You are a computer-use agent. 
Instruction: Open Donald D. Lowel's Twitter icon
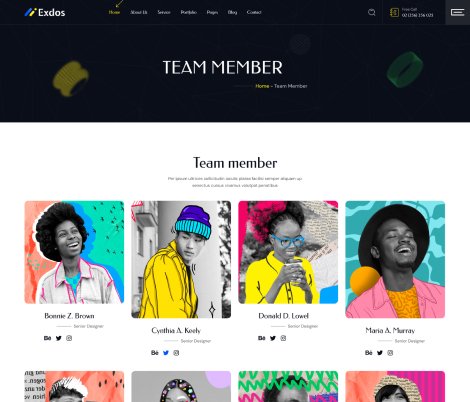click(x=273, y=338)
